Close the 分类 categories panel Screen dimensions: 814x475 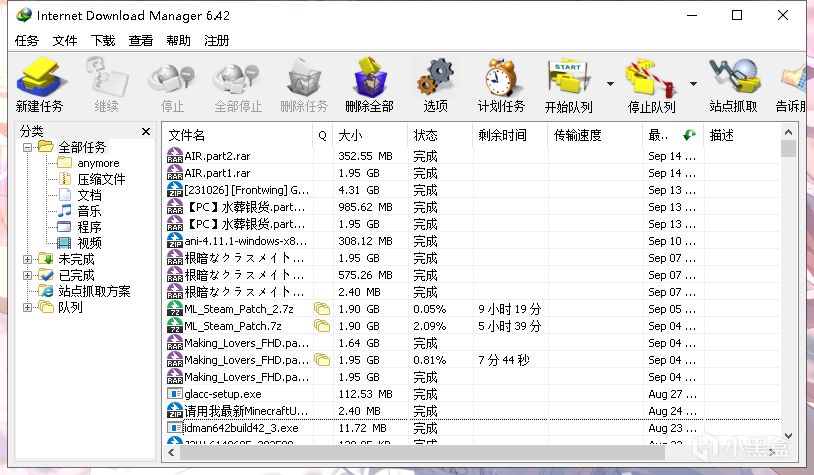[146, 131]
